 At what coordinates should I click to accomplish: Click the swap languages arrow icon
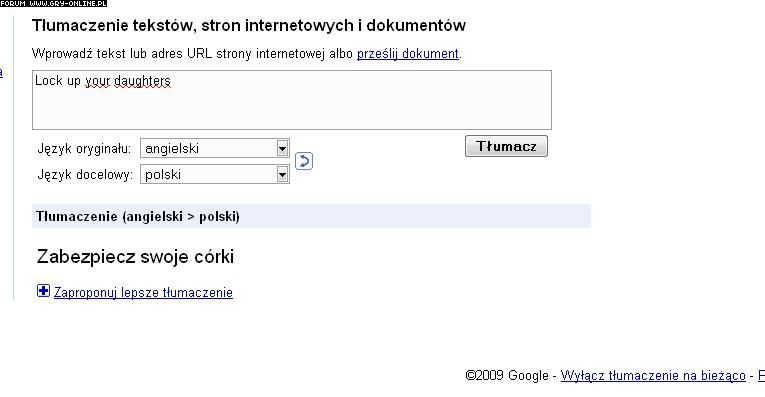[x=303, y=161]
